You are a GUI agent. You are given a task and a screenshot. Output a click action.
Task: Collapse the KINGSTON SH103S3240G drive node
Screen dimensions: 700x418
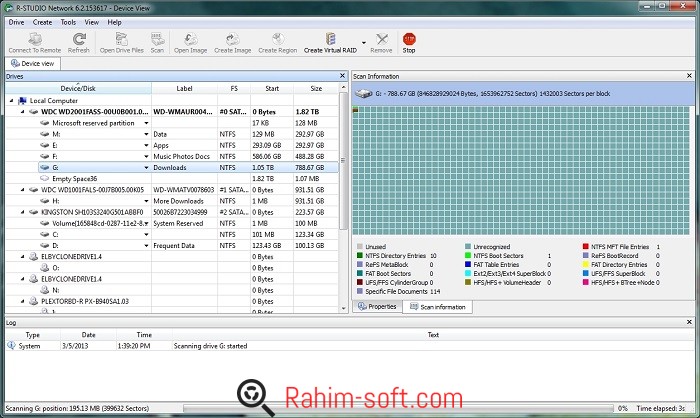[22, 211]
